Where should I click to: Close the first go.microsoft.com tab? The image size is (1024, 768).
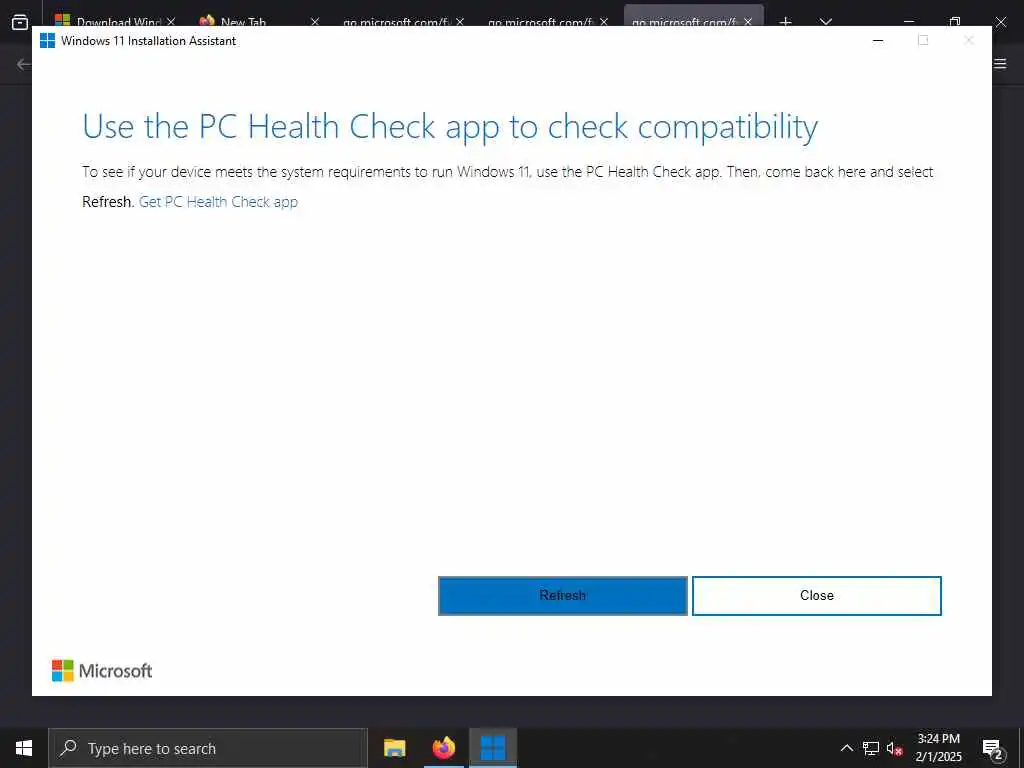pyautogui.click(x=460, y=22)
